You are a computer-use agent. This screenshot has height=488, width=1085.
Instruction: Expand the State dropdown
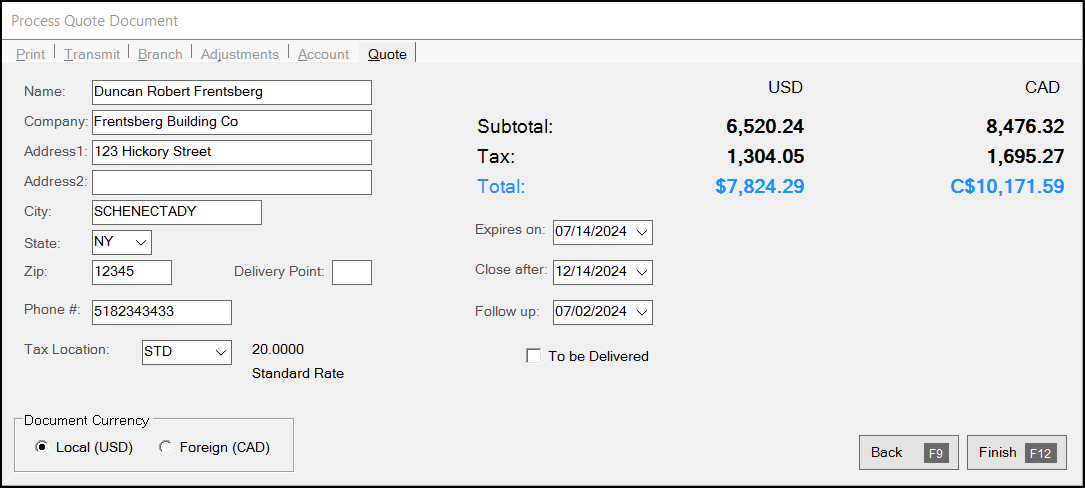[140, 242]
